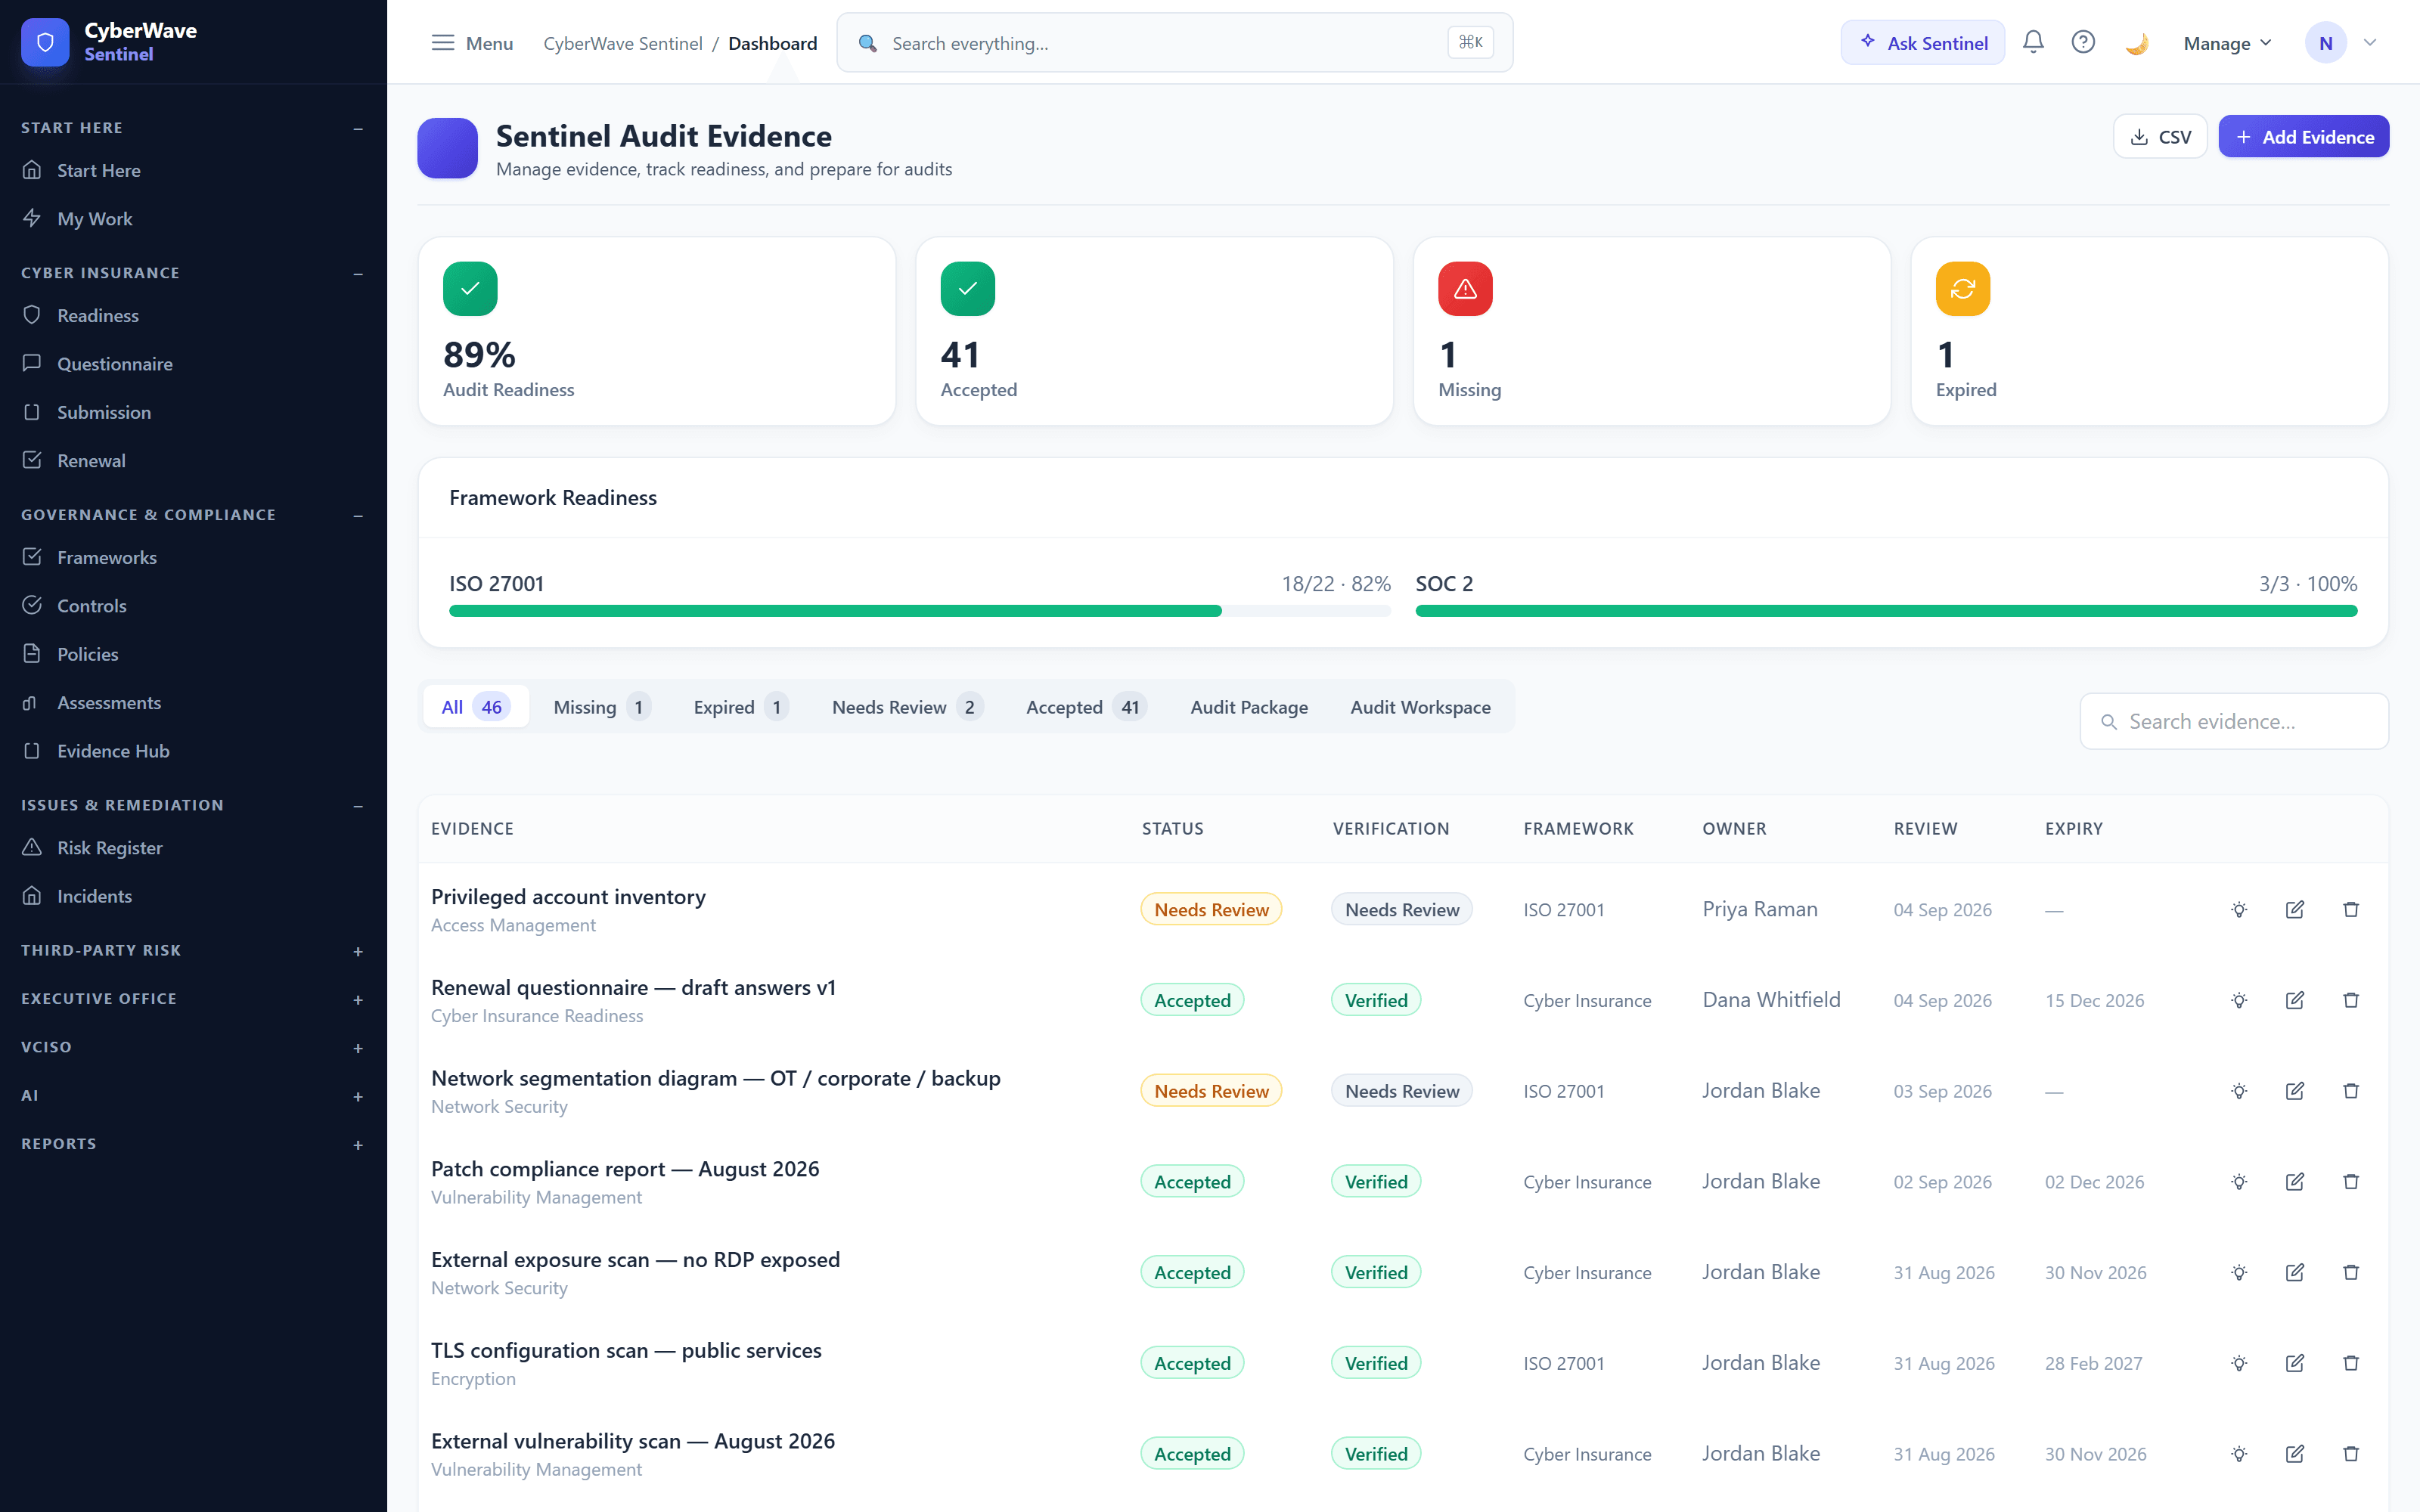
Task: Switch to the Audit Package tab
Action: tap(1249, 707)
